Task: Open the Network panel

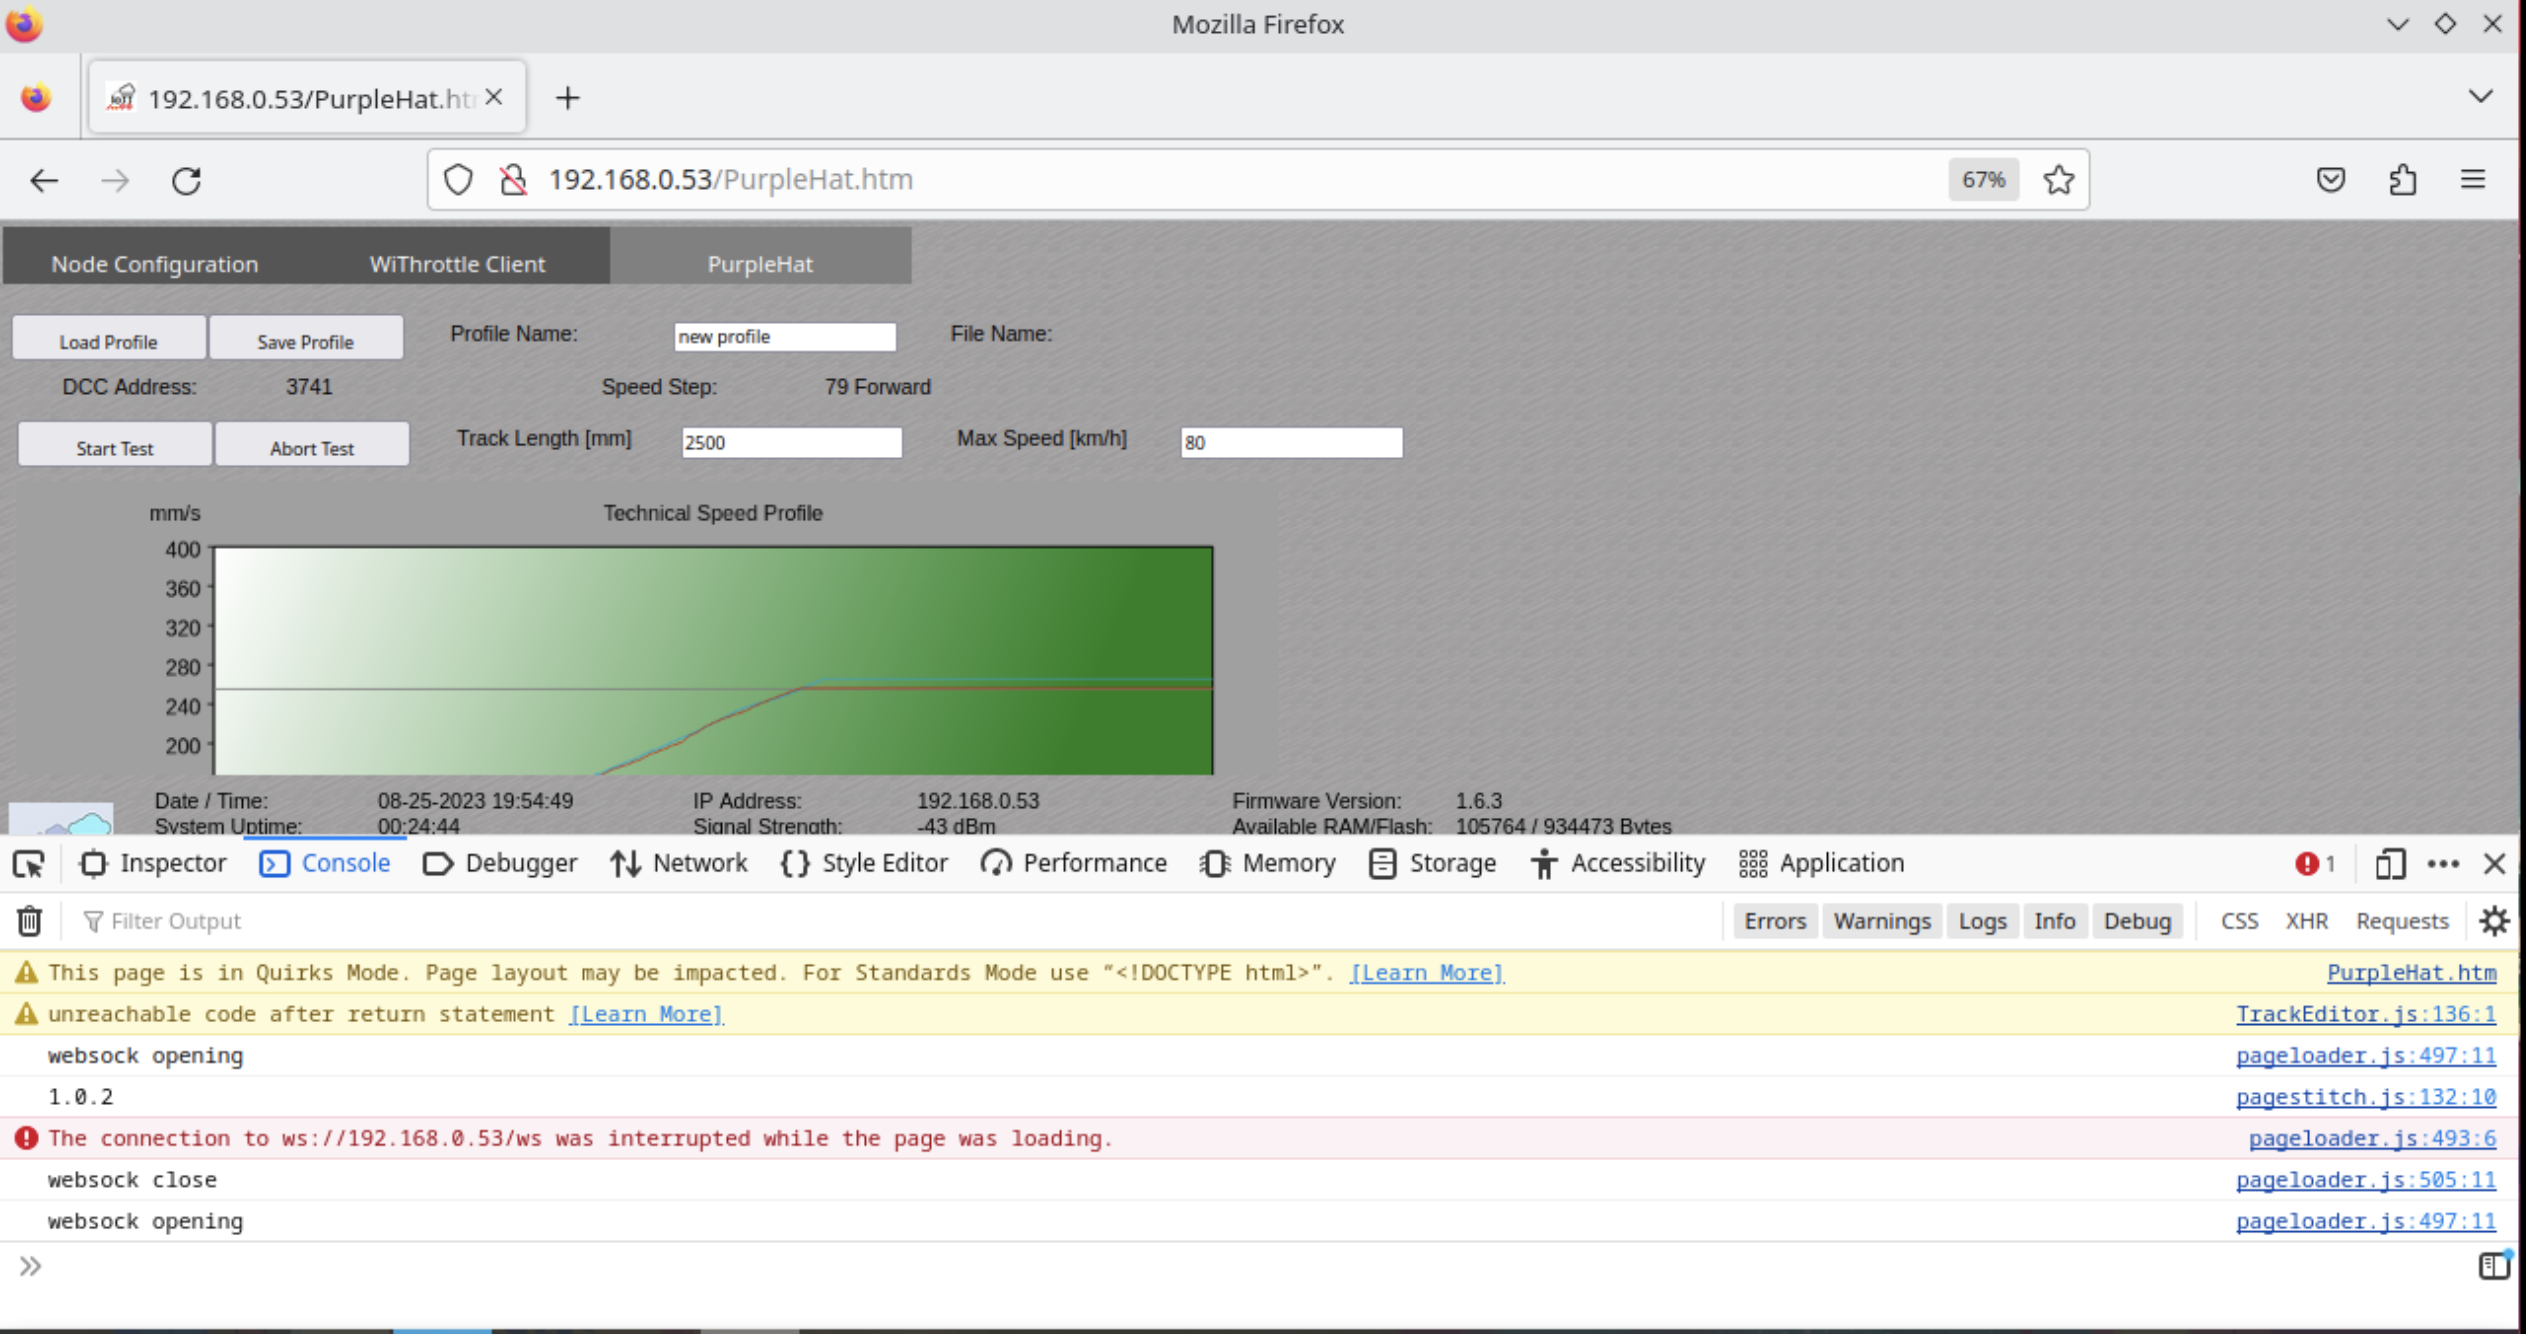Action: 679,863
